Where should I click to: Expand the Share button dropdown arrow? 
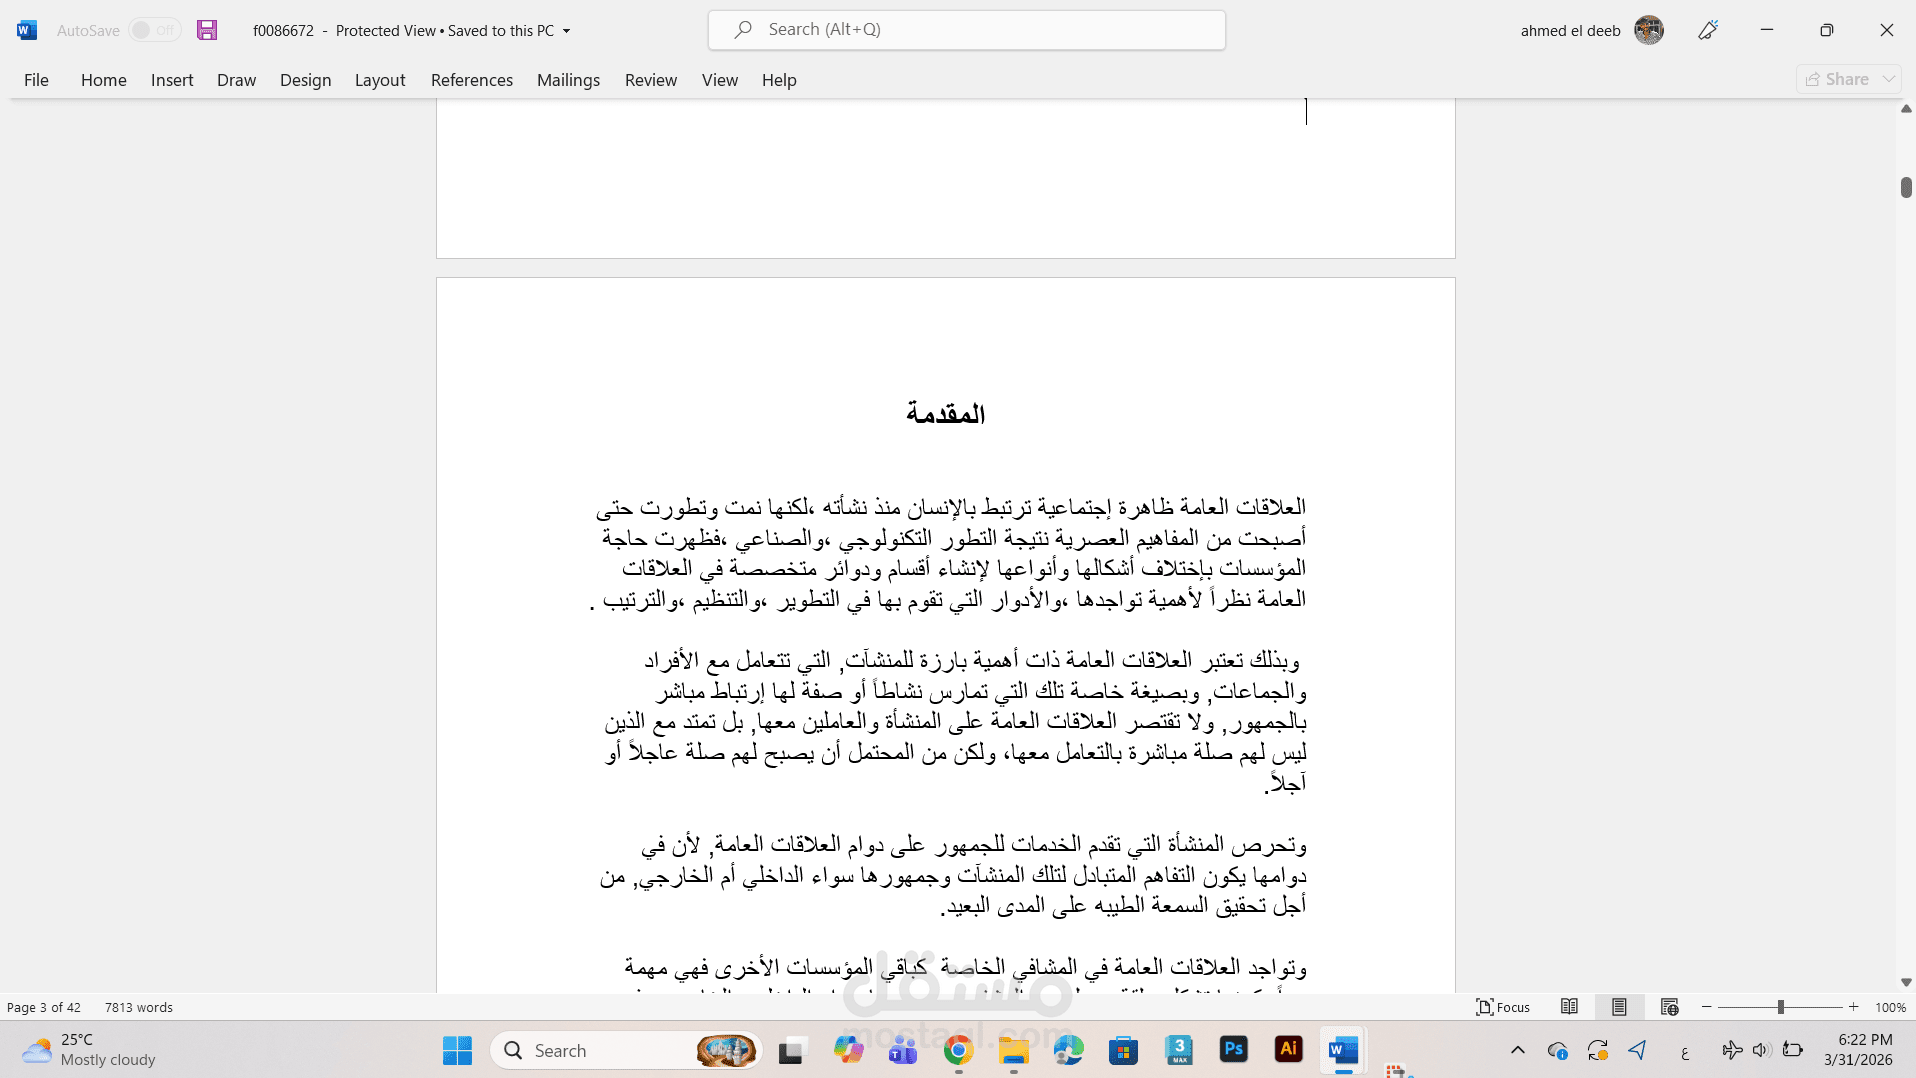coord(1888,79)
